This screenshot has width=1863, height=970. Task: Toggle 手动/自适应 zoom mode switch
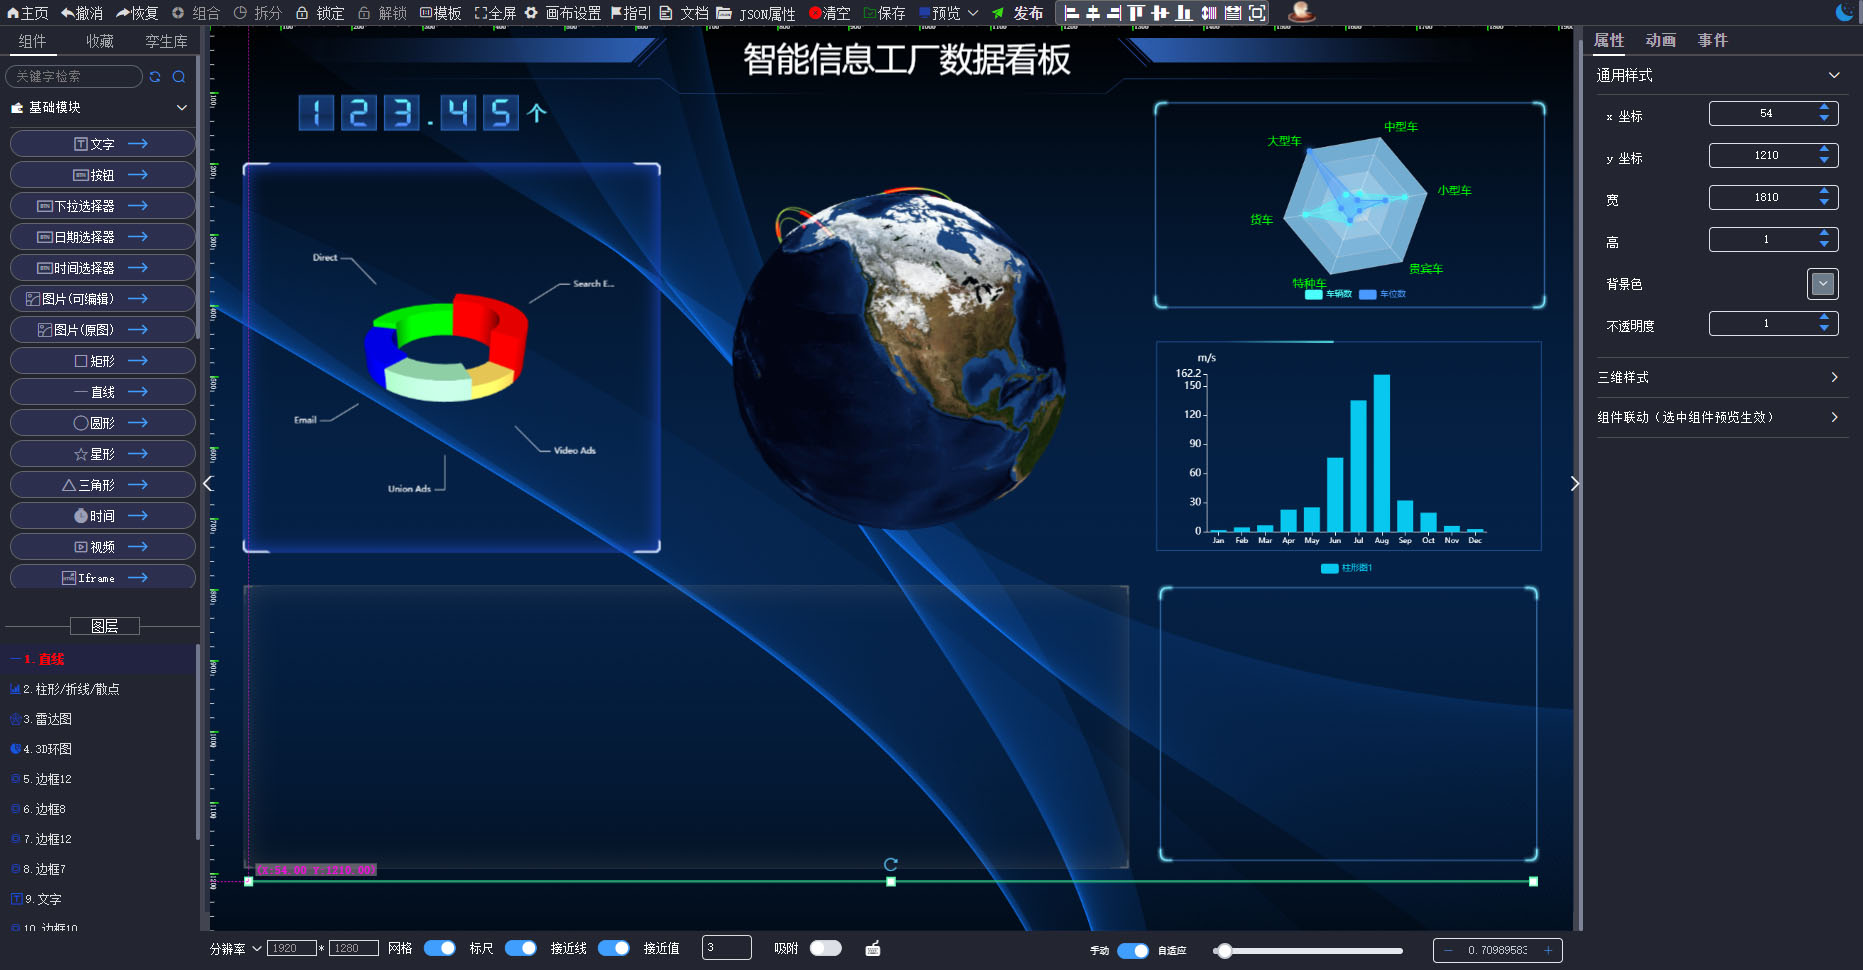pyautogui.click(x=1133, y=950)
